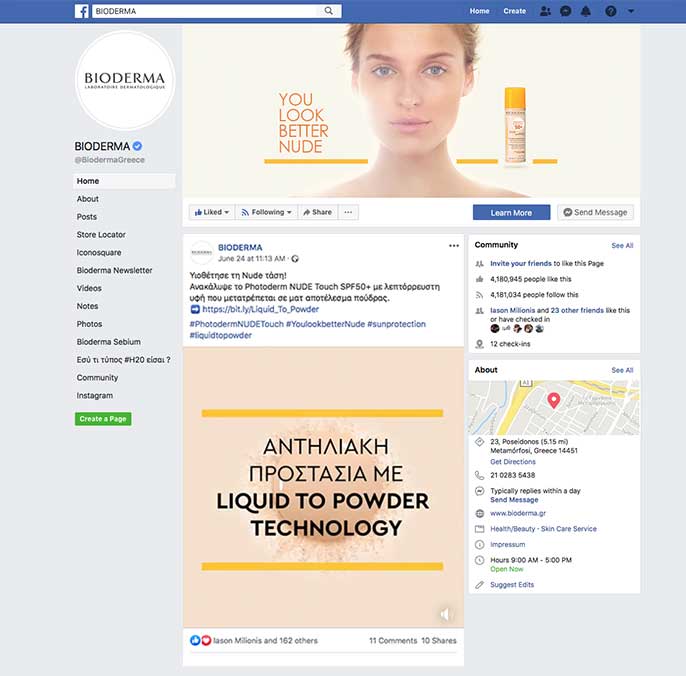Viewport: 686px width, 676px height.
Task: Click the Love heart reaction icon
Action: point(206,641)
